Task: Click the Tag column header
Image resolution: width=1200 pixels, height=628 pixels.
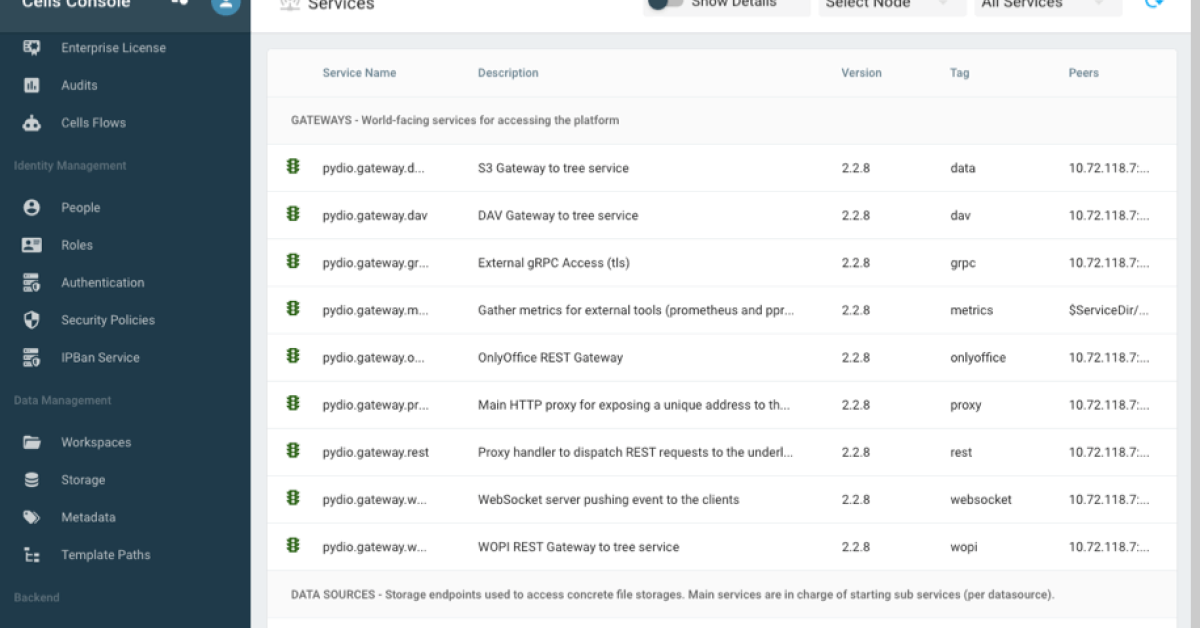Action: pos(959,73)
